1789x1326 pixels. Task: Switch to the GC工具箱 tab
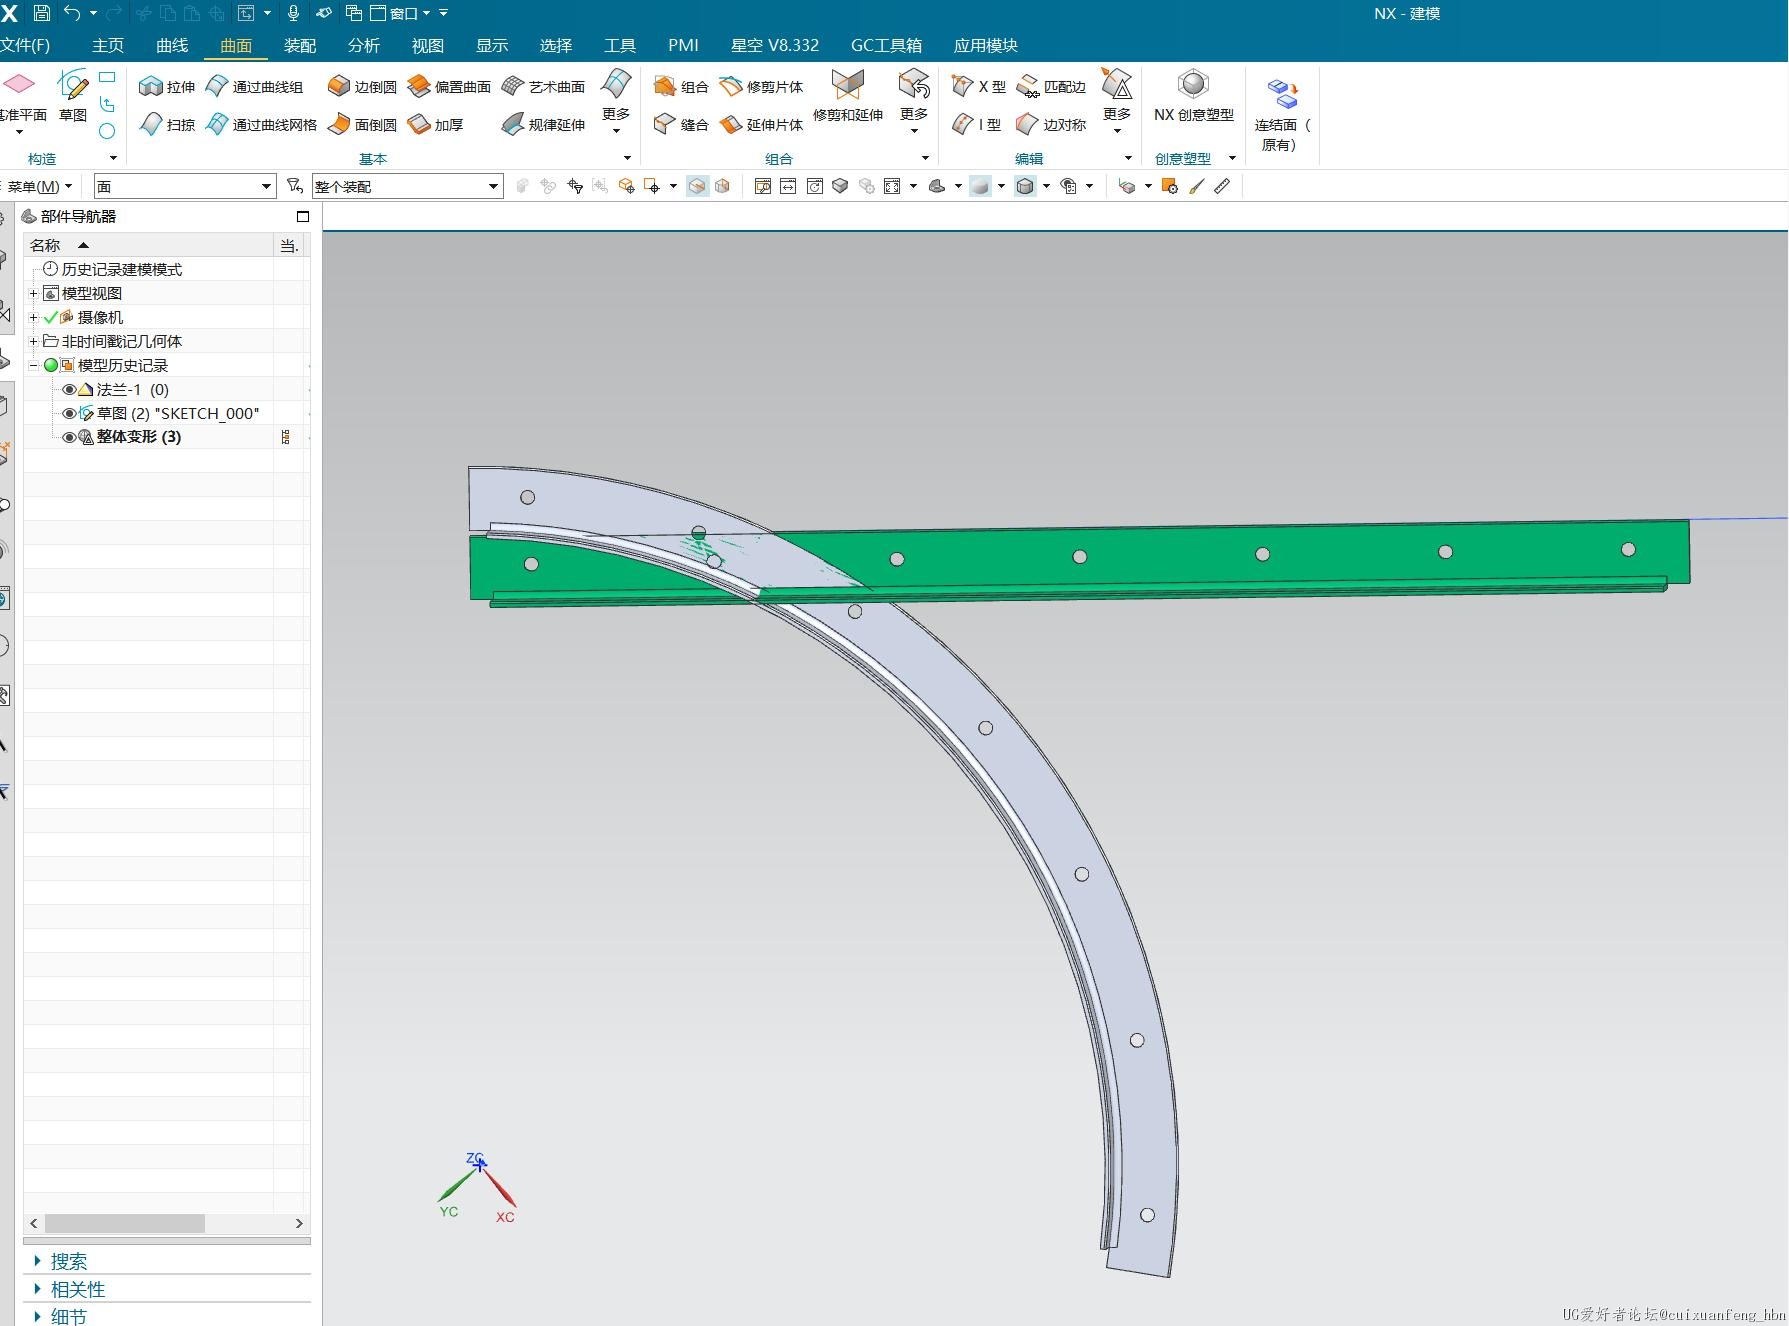click(886, 45)
